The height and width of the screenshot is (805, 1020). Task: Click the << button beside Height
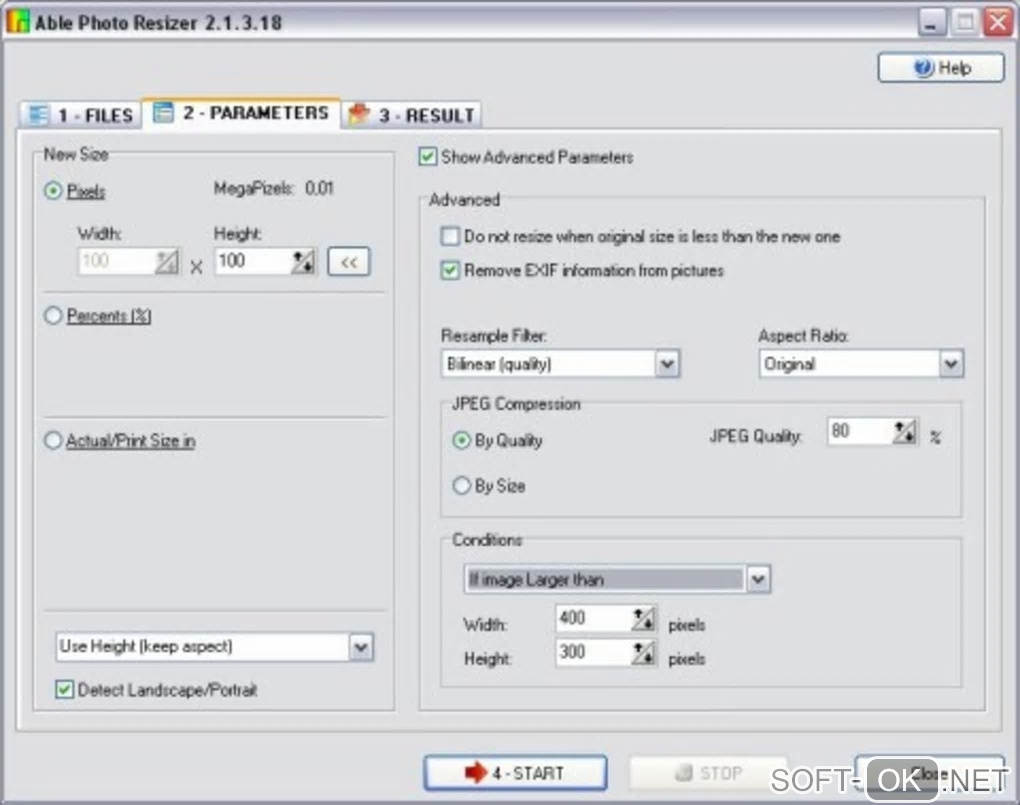349,262
